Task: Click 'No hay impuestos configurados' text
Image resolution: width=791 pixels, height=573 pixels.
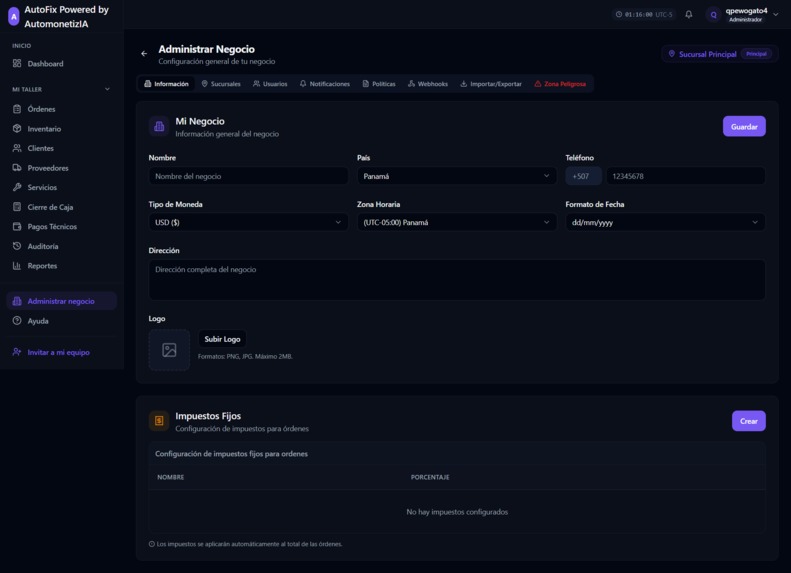Action: point(457,512)
